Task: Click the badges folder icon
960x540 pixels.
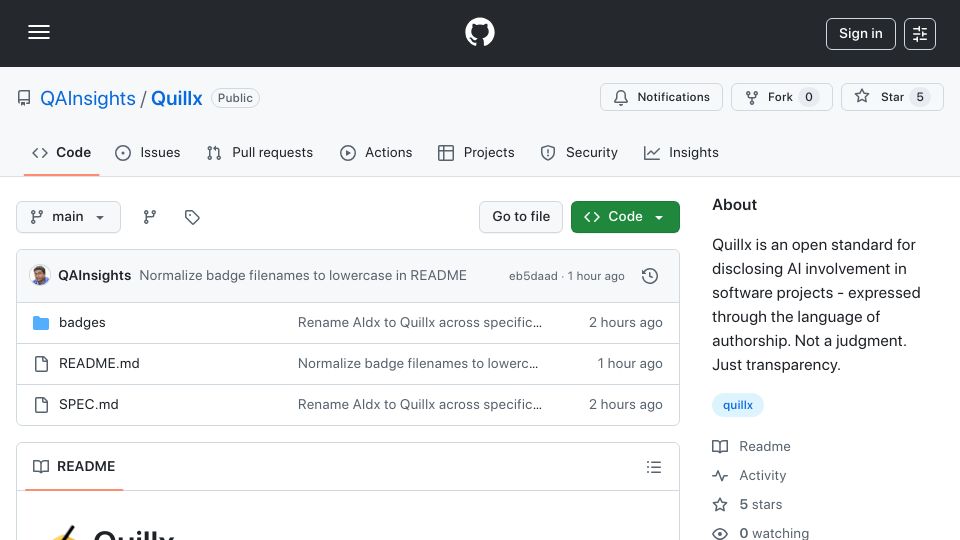Action: click(x=41, y=323)
